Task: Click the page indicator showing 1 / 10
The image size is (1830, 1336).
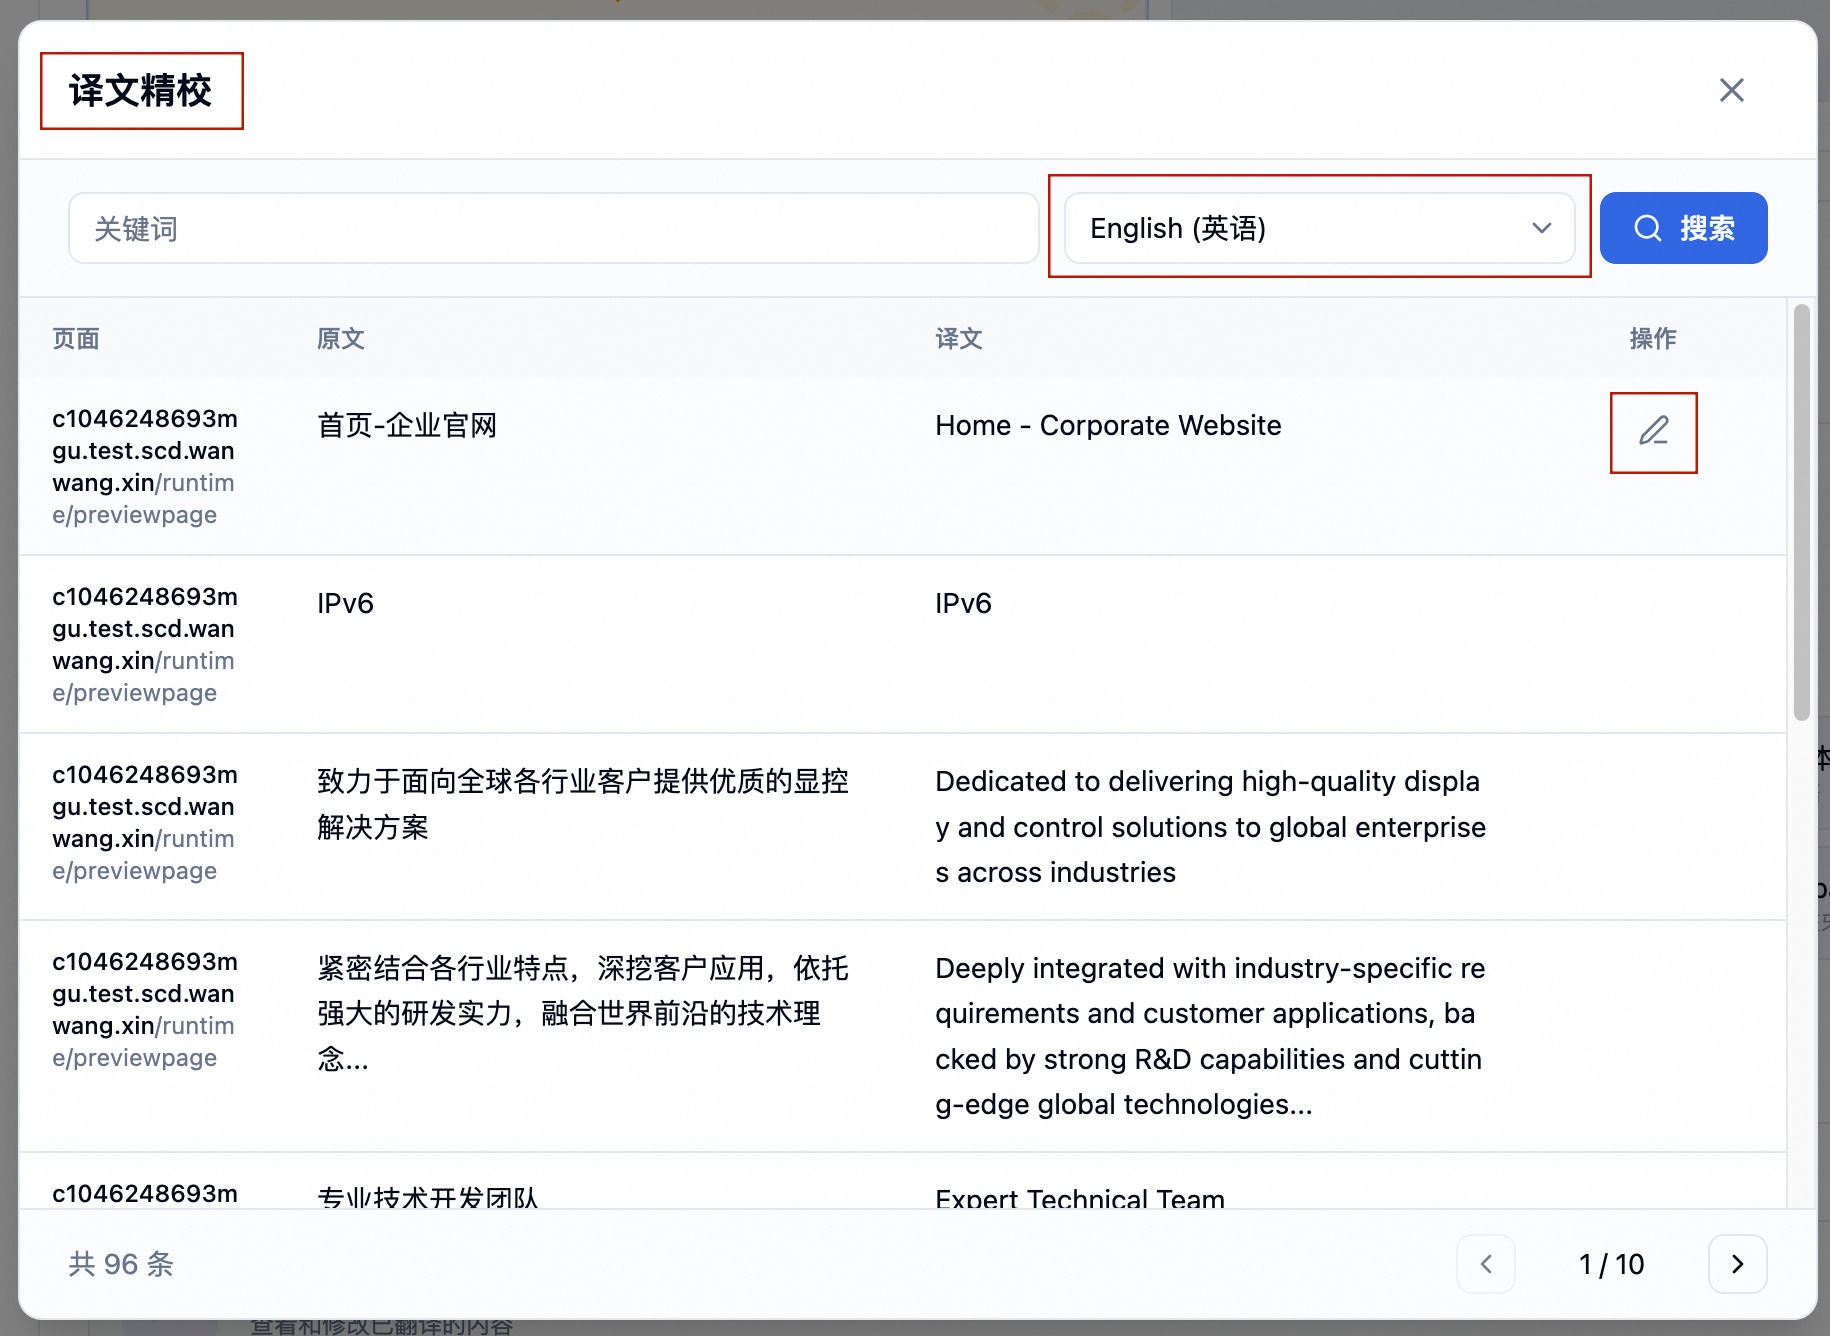Action: click(x=1611, y=1264)
